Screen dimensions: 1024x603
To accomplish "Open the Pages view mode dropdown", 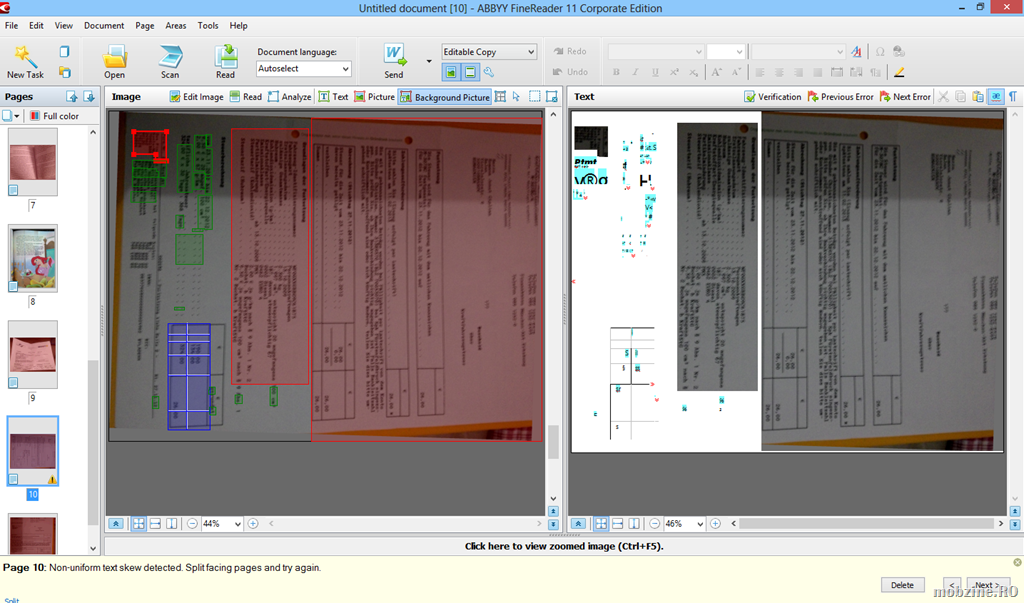I will 11,116.
